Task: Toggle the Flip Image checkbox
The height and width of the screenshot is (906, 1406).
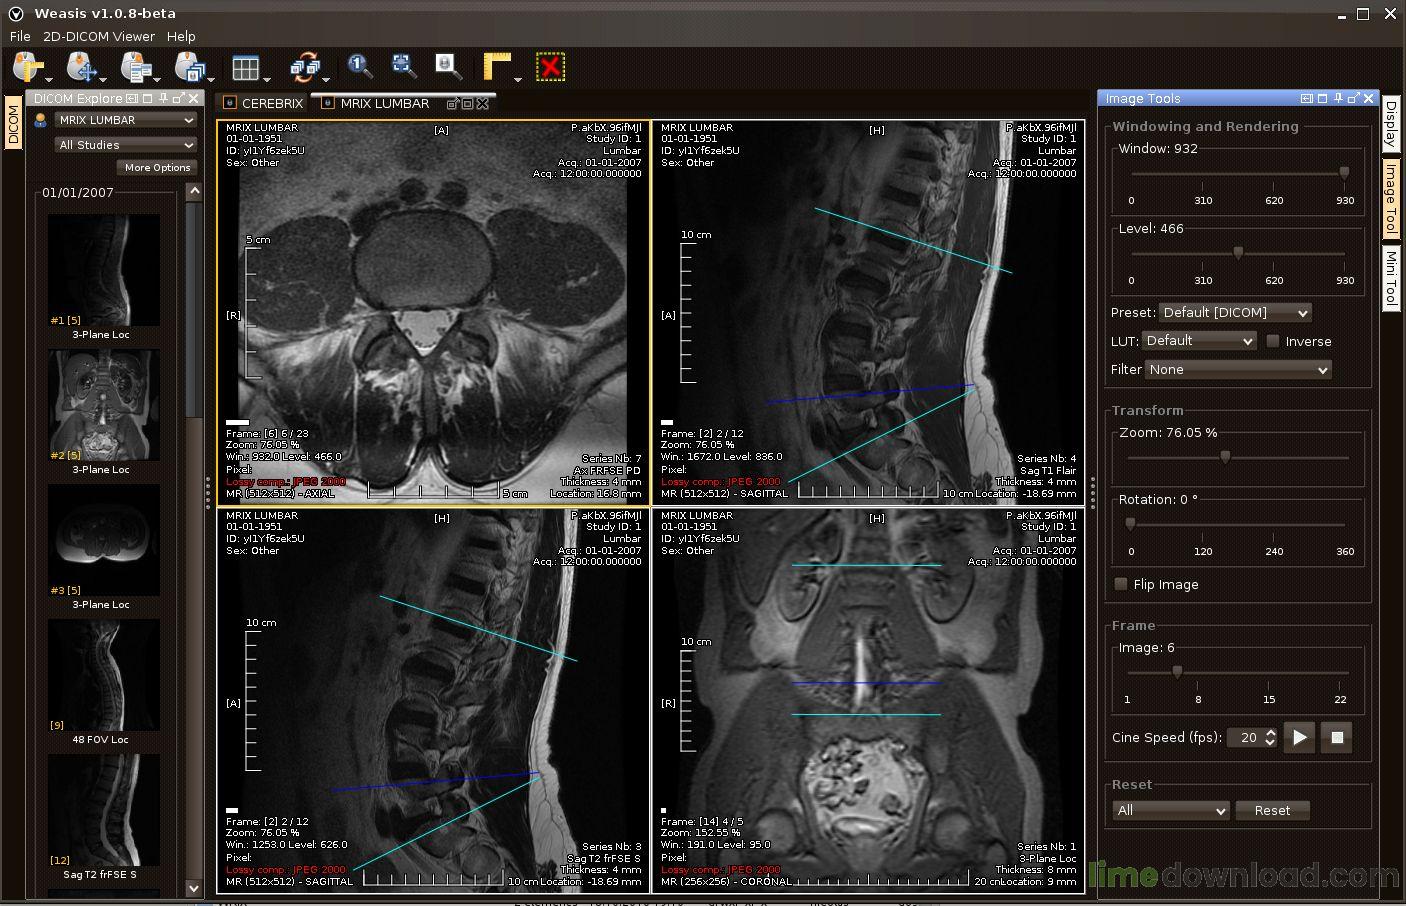Action: [1120, 584]
